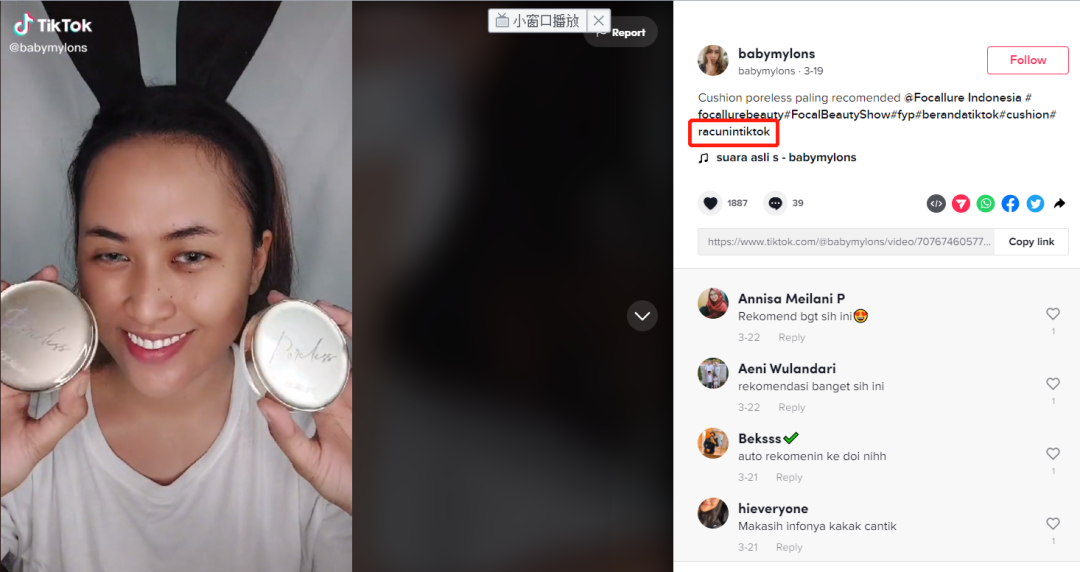The width and height of the screenshot is (1080, 572).
Task: Click the video URL field
Action: tap(846, 242)
